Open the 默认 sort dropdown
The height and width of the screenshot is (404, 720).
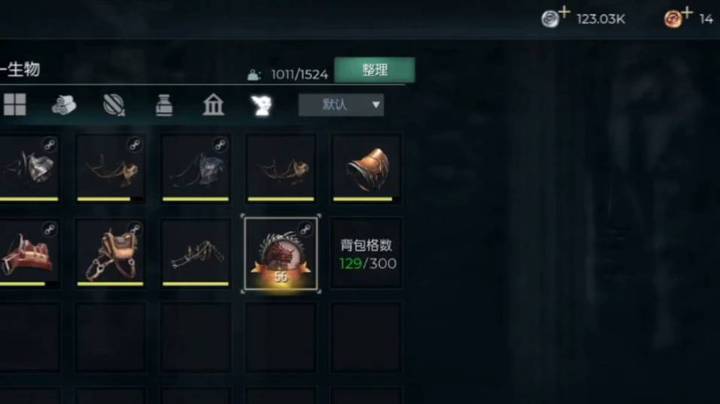[x=341, y=105]
